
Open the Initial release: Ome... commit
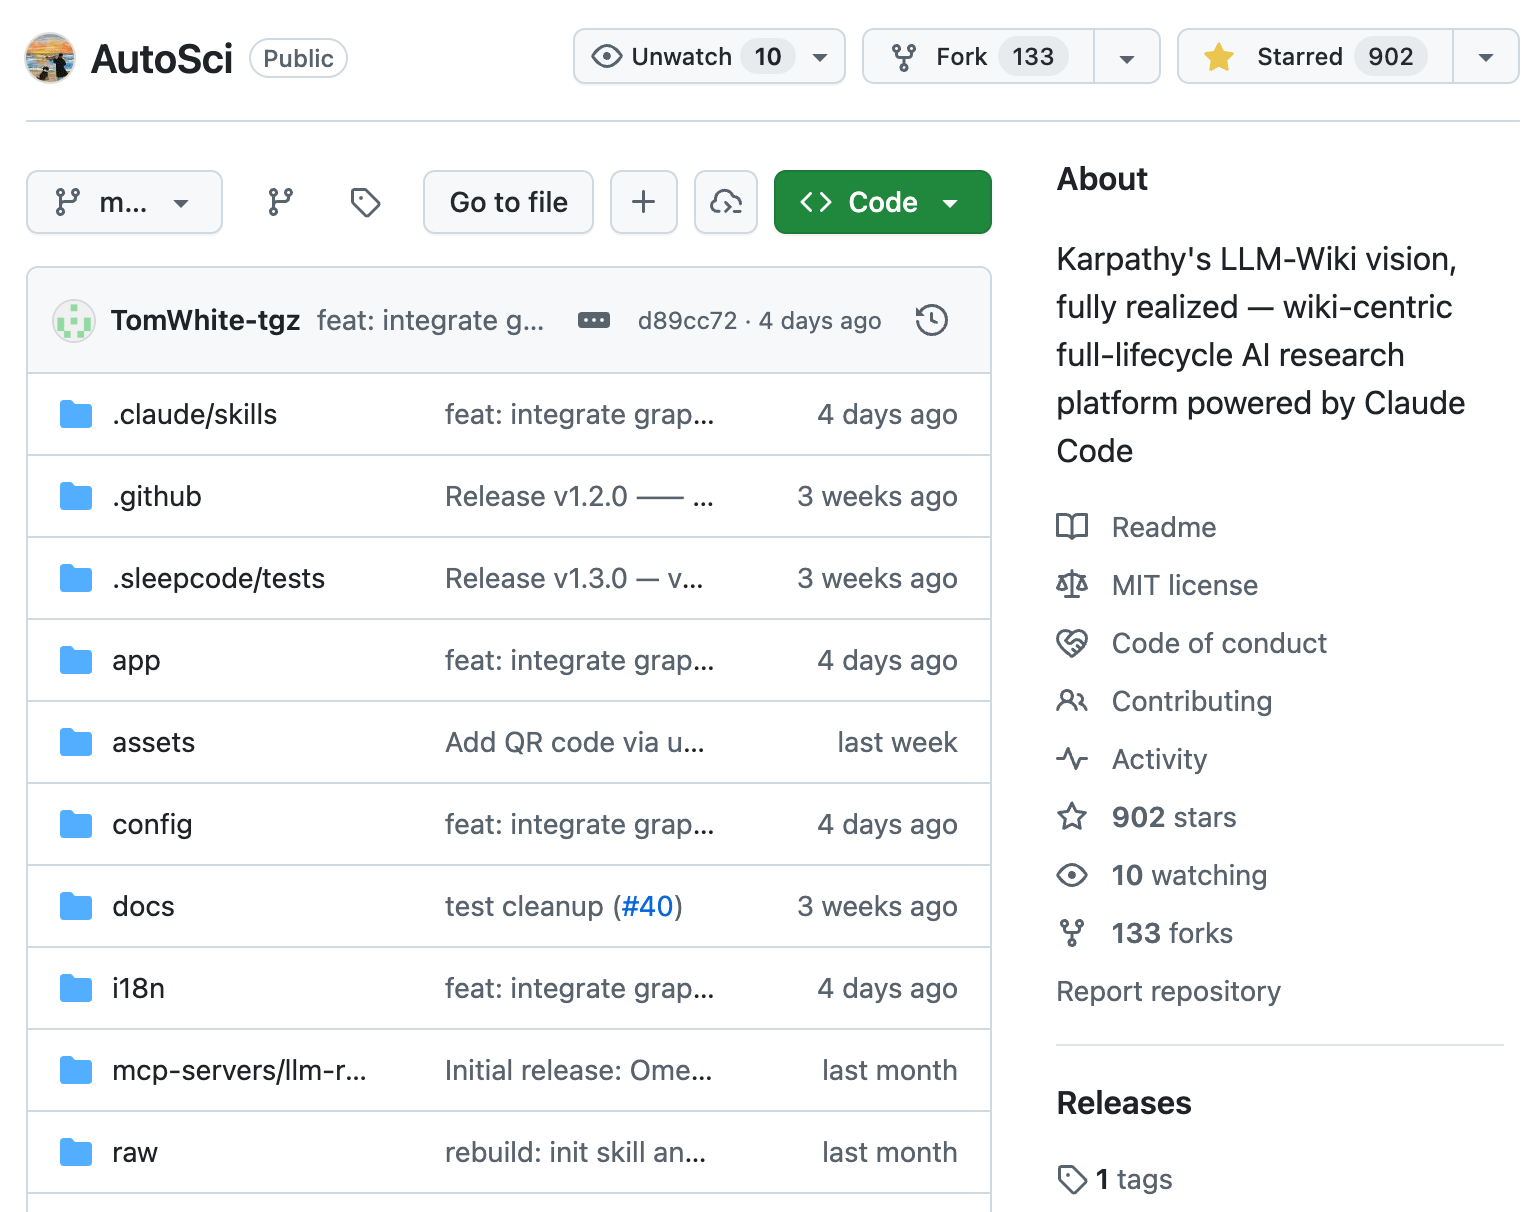578,1070
